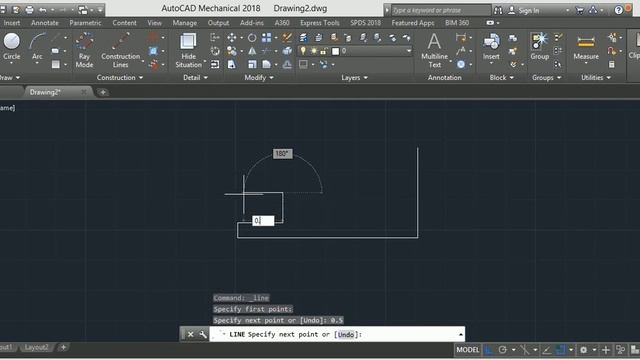Select the Array tool in Modify panel

pos(267,38)
